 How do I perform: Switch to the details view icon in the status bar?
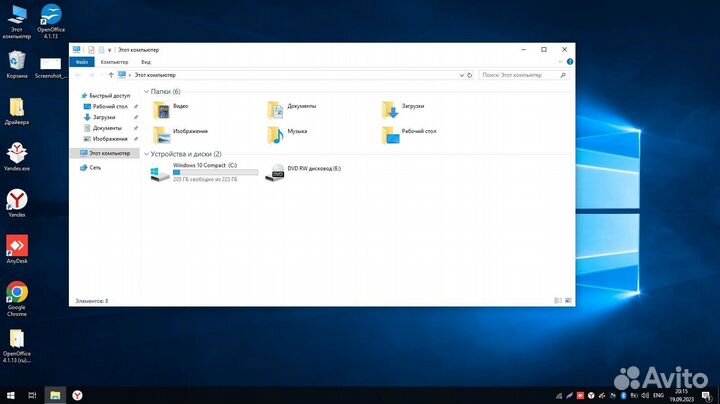pyautogui.click(x=558, y=301)
